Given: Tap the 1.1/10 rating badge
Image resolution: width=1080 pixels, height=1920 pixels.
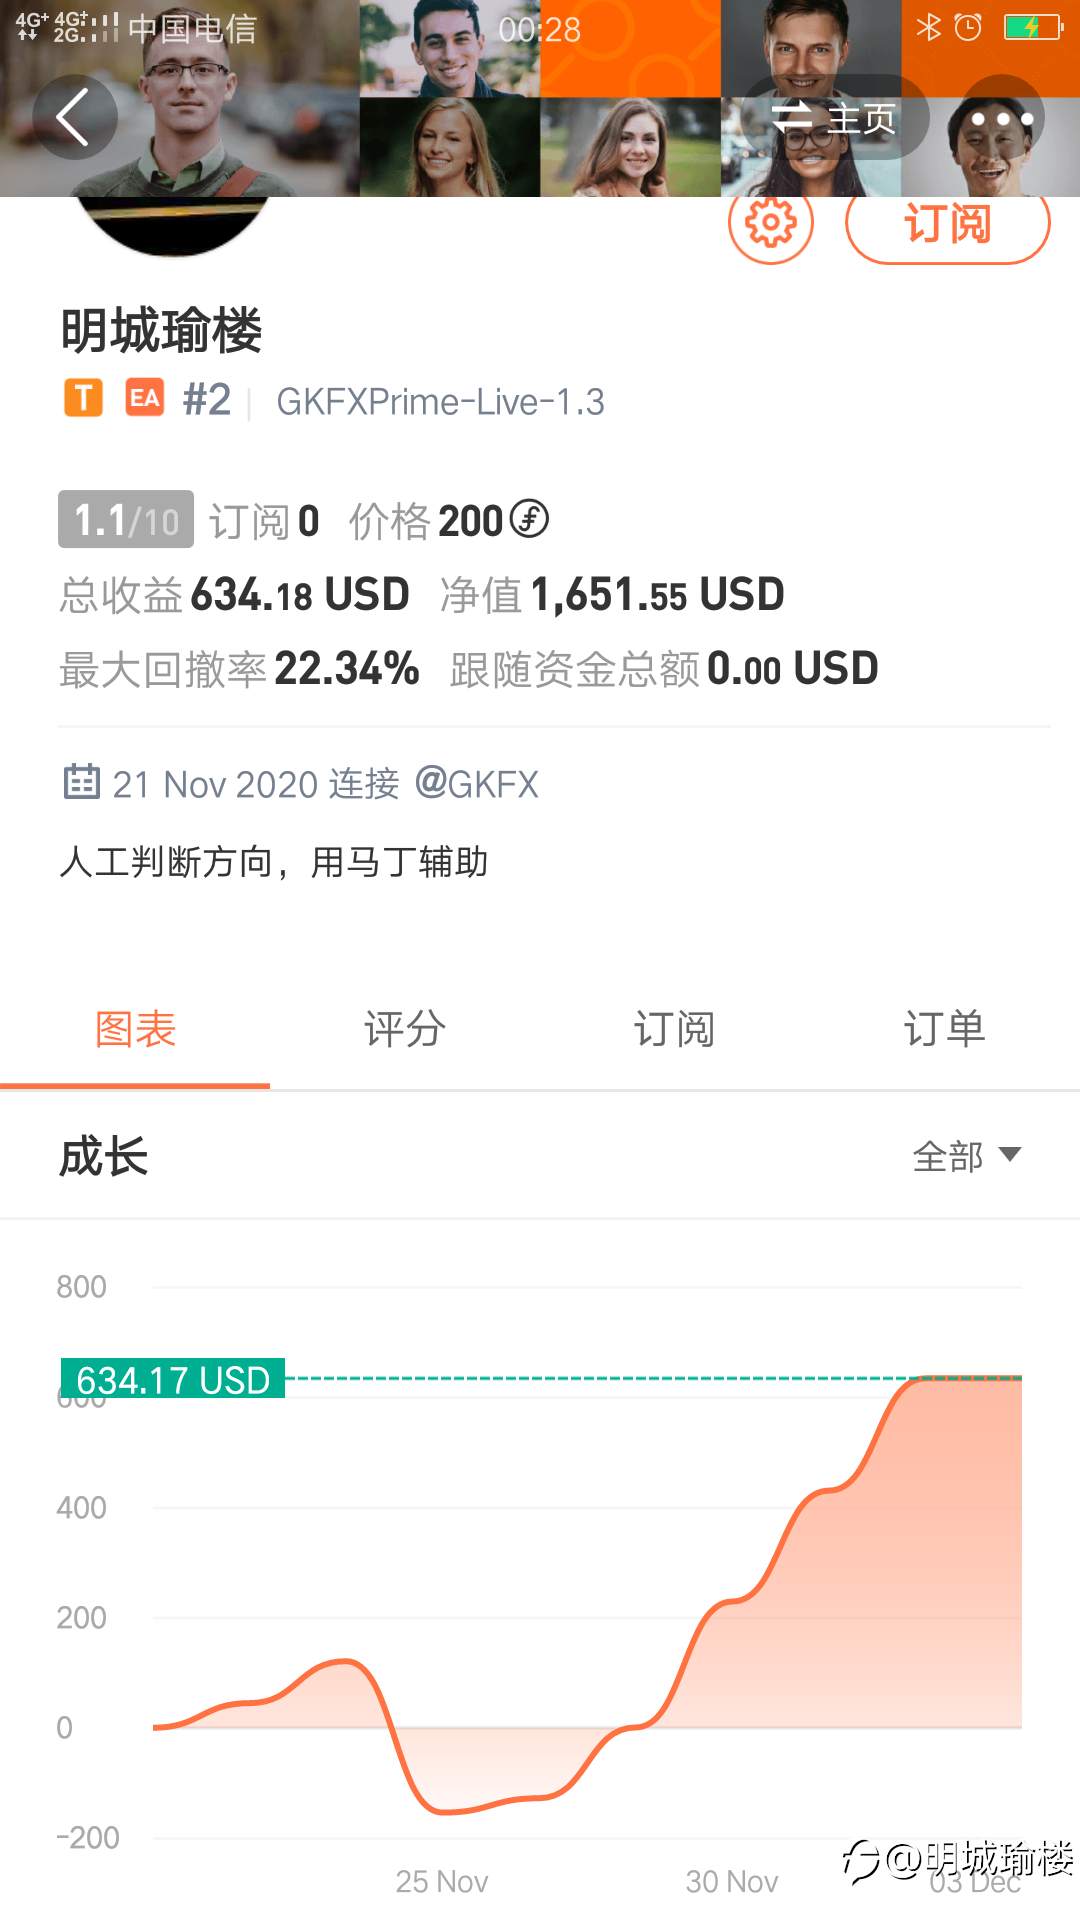Looking at the screenshot, I should coord(126,520).
